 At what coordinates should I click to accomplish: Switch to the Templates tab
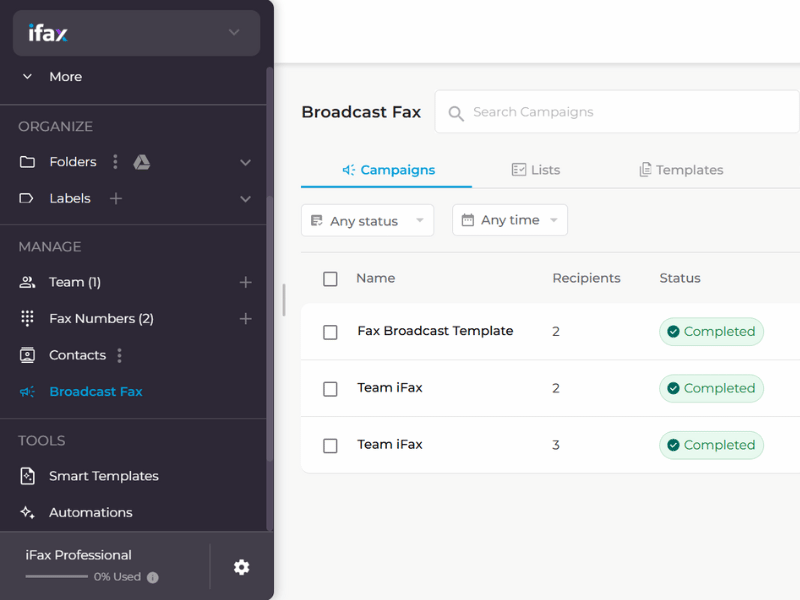tap(681, 170)
